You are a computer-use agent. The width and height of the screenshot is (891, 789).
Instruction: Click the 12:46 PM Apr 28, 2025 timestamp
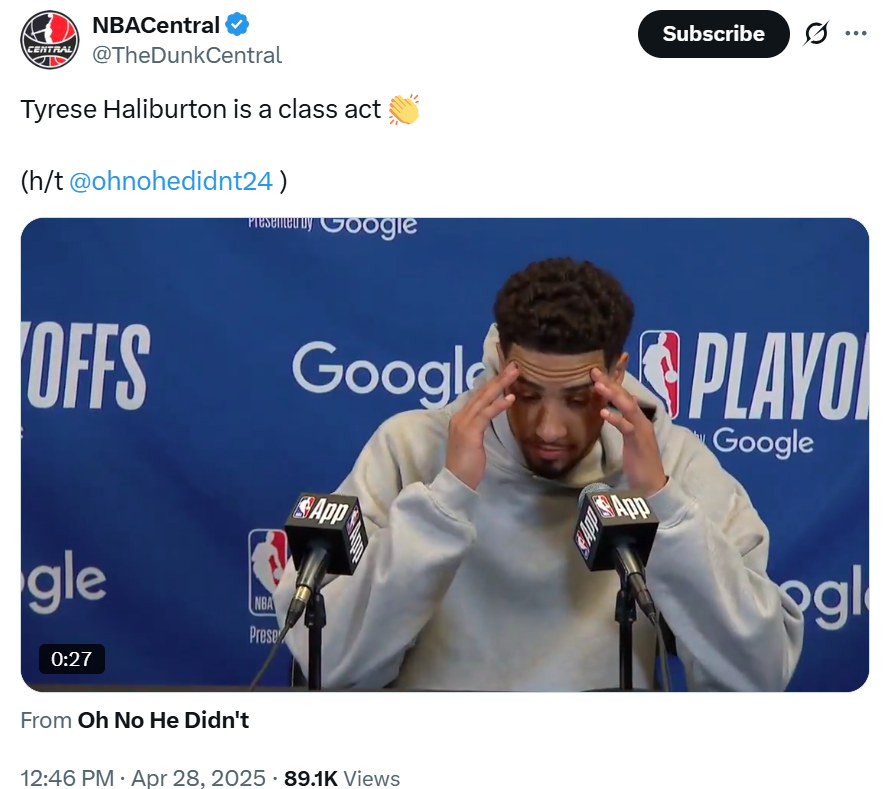[143, 778]
